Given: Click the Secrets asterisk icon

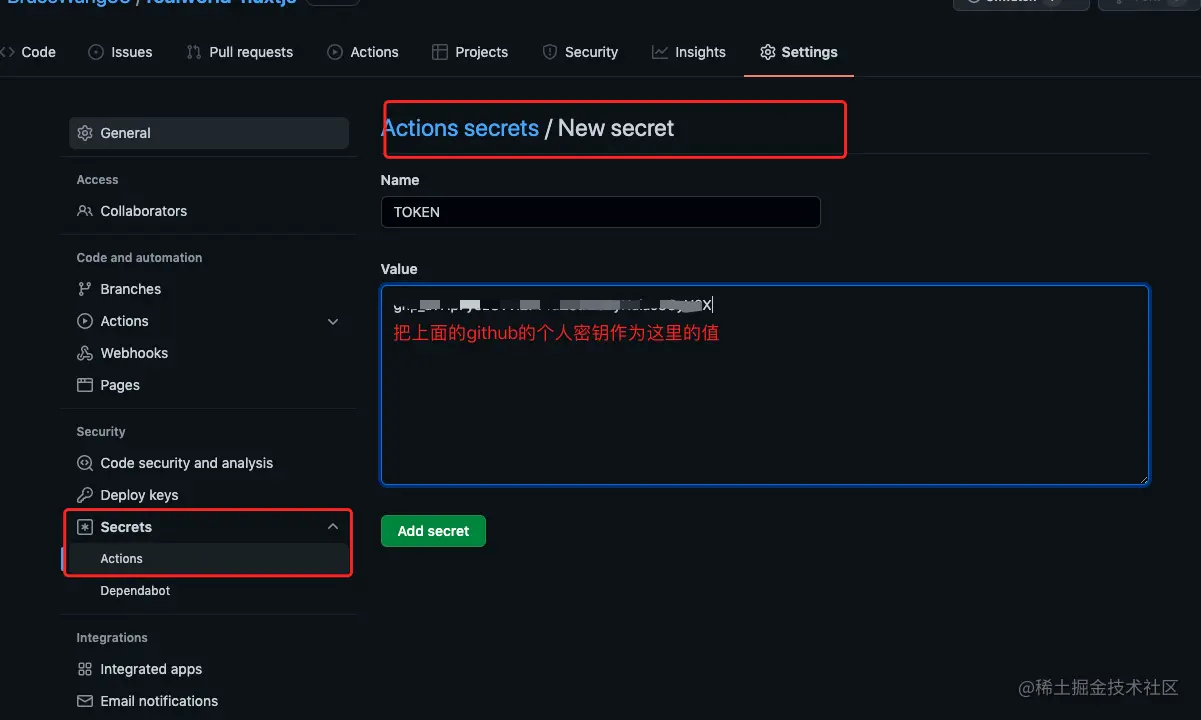Looking at the screenshot, I should 85,527.
